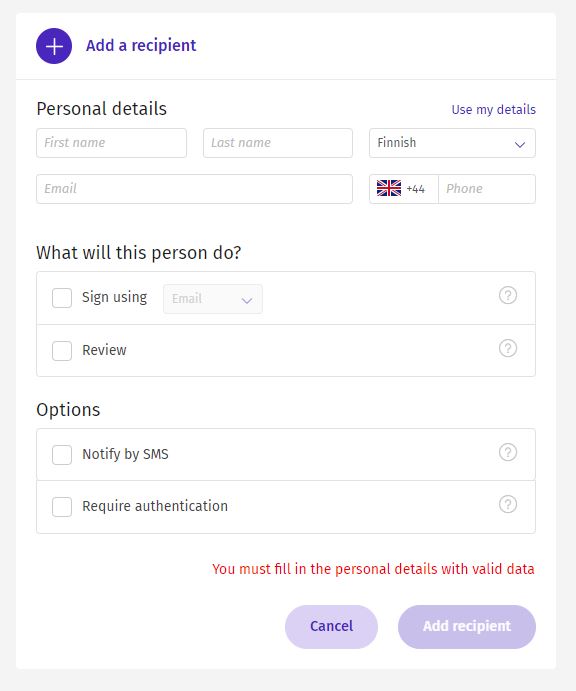The image size is (576, 691).
Task: Focus the First name field
Action: 111,143
